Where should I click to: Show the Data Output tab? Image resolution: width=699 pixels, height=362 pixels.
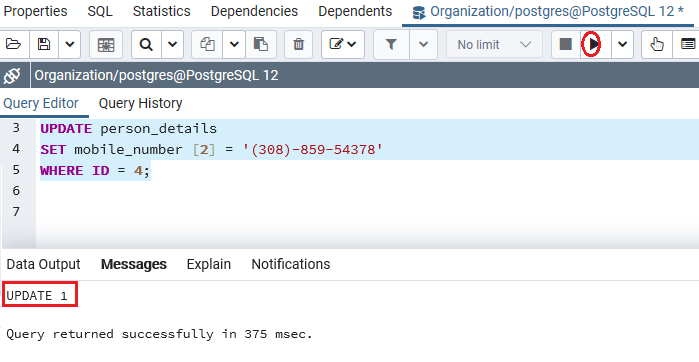click(x=43, y=264)
